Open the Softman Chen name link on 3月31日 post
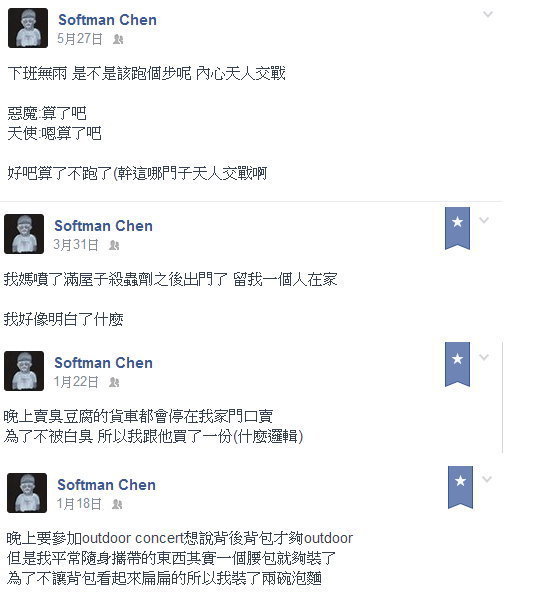This screenshot has width=538, height=600. pyautogui.click(x=103, y=226)
